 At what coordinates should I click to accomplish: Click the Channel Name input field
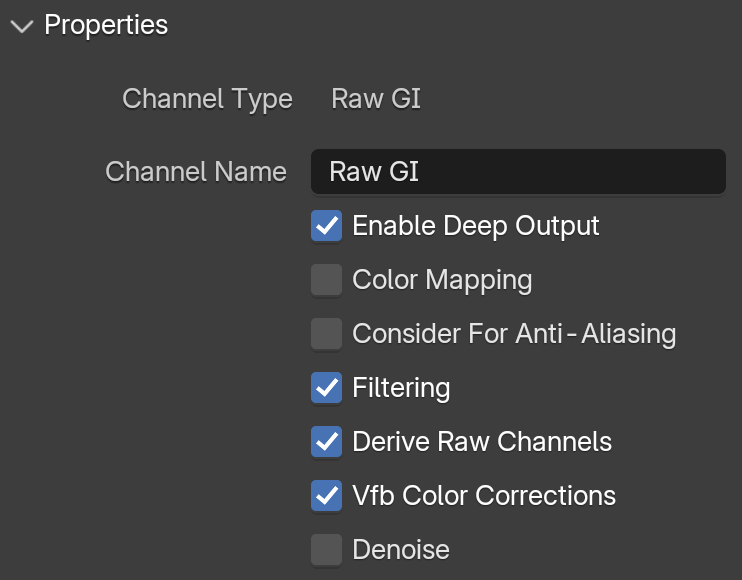point(518,171)
